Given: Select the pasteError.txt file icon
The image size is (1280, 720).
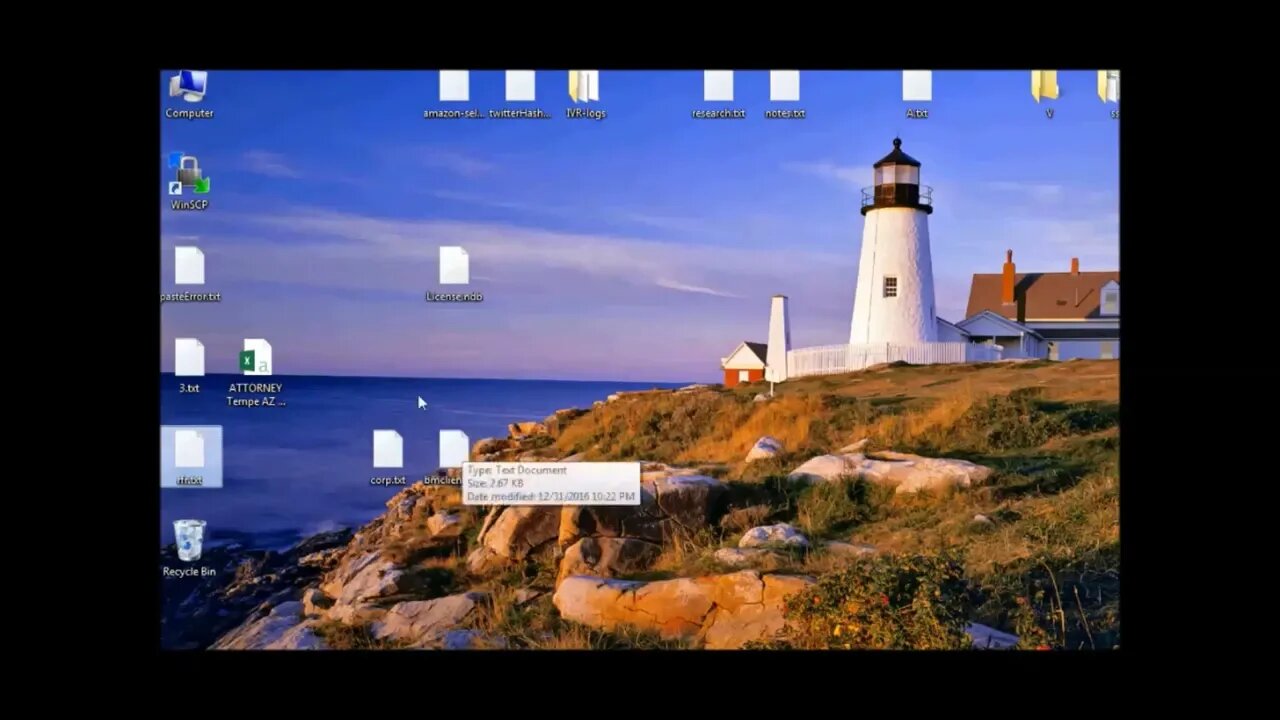Looking at the screenshot, I should tap(190, 274).
